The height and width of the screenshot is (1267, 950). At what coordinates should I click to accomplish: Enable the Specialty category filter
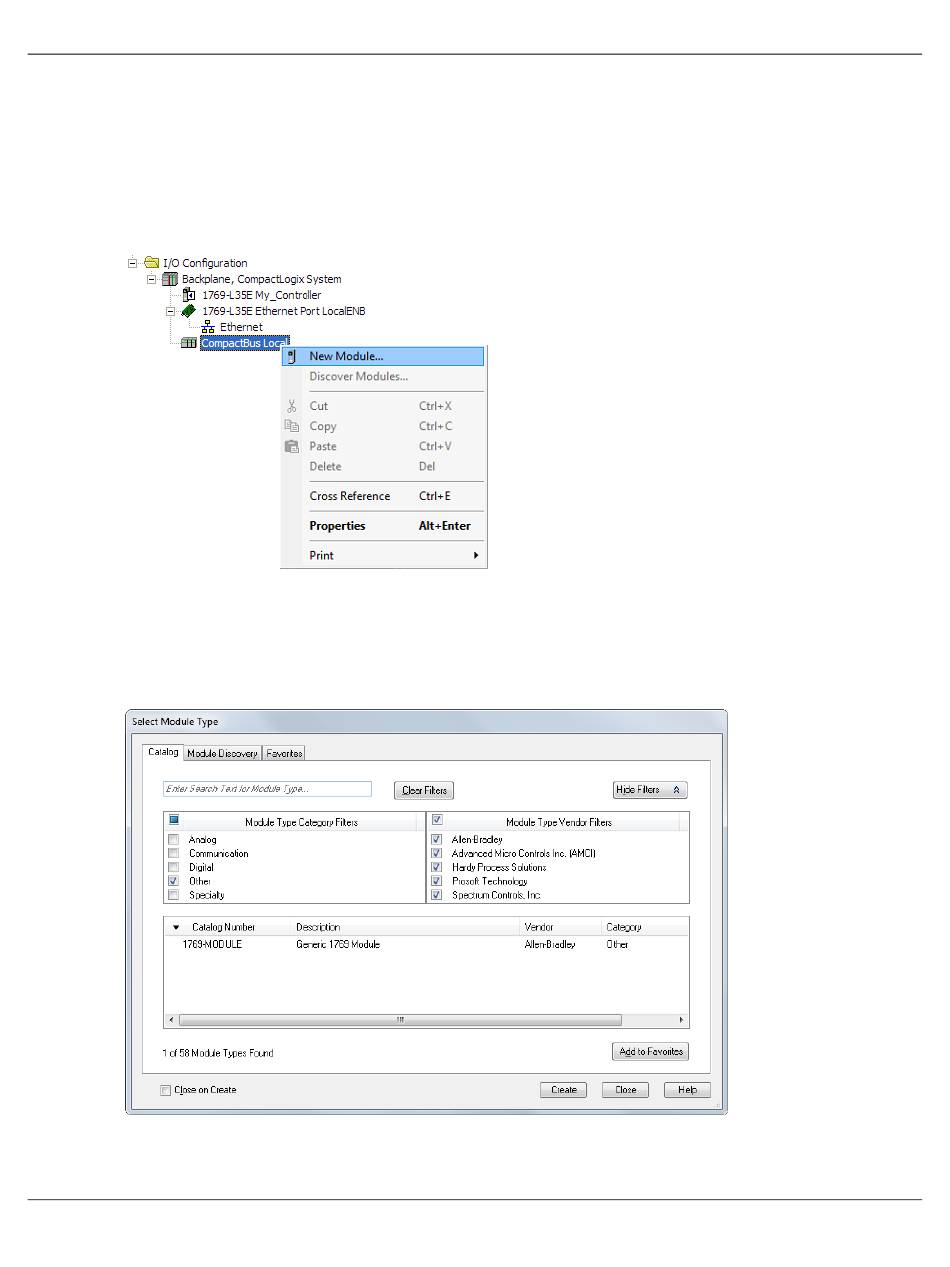(174, 896)
